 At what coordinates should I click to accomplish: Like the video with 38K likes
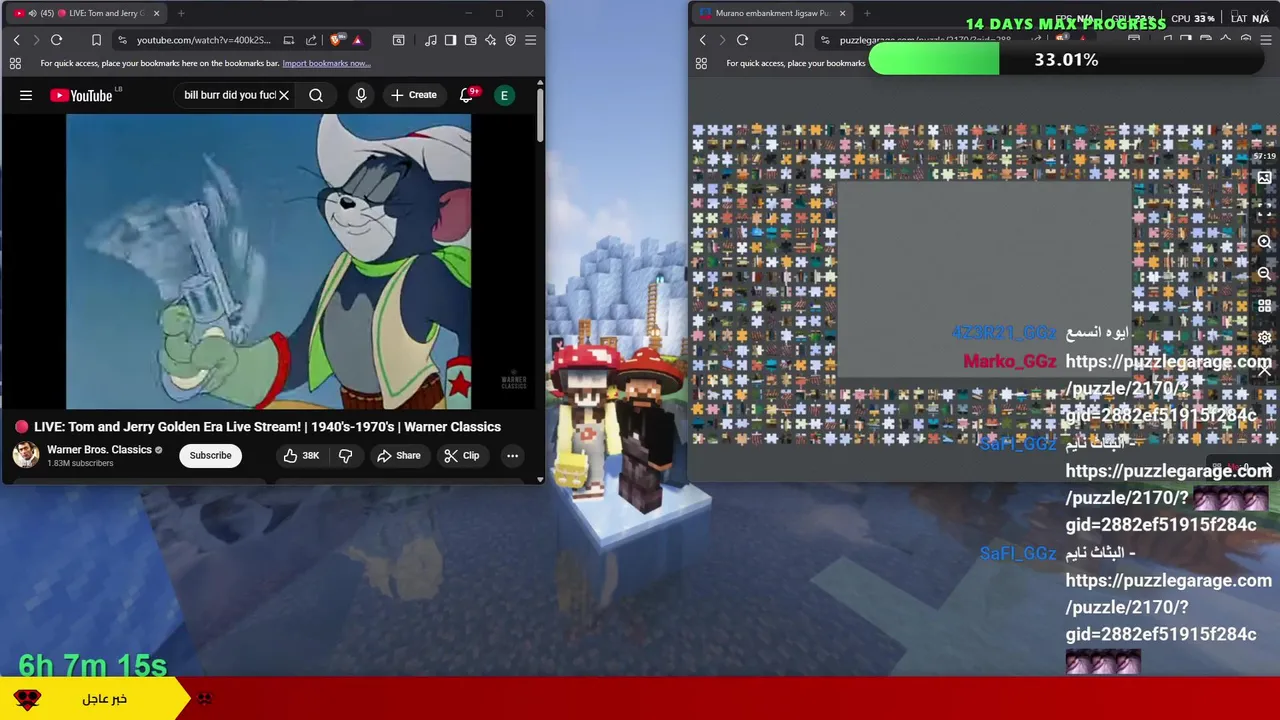click(x=301, y=455)
